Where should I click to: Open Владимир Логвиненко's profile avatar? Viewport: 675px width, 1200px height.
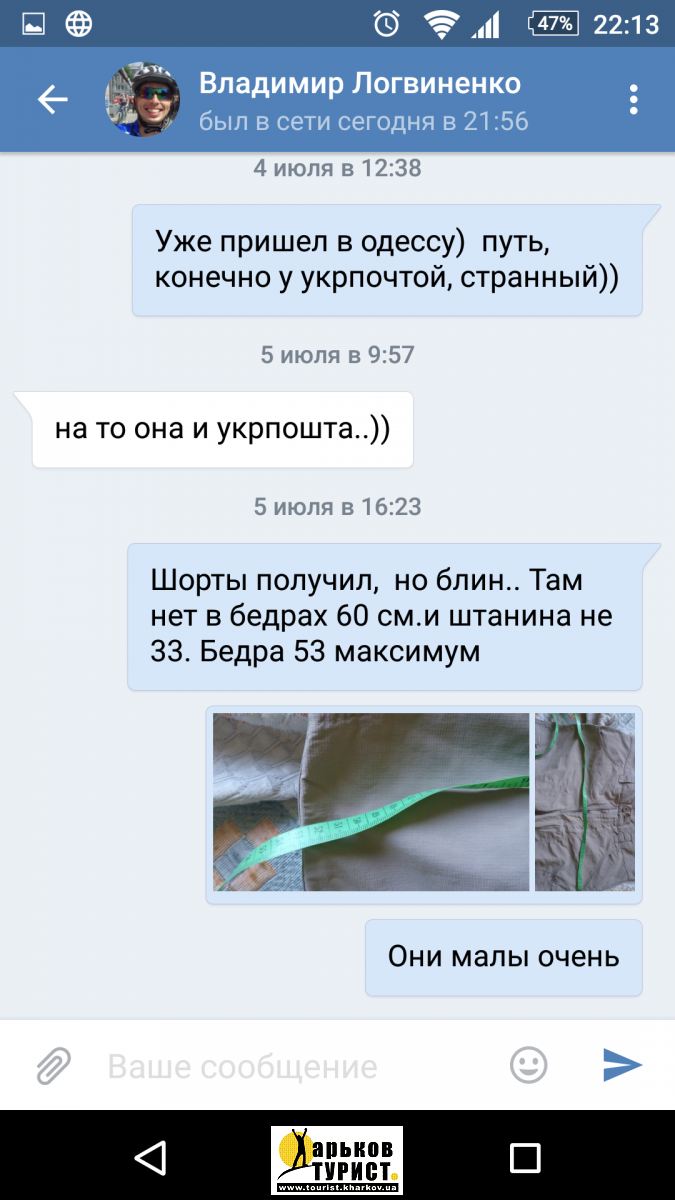point(143,99)
